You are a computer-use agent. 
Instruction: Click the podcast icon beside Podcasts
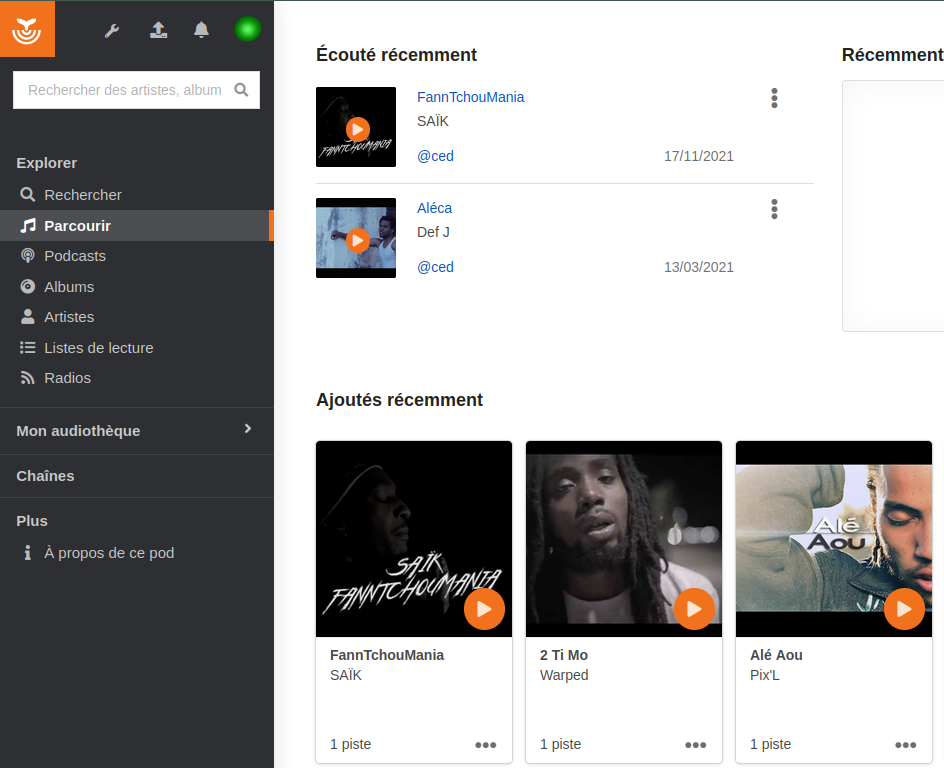click(x=28, y=256)
